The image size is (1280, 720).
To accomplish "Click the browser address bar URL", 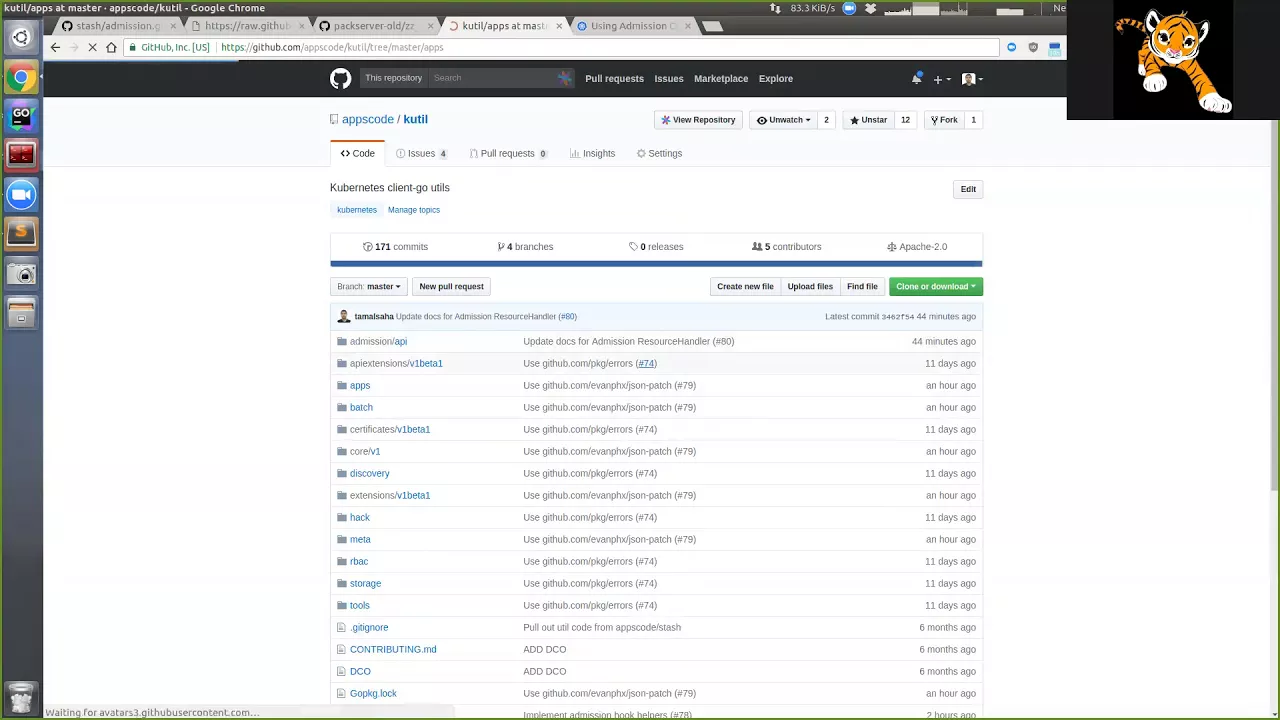I will point(332,47).
